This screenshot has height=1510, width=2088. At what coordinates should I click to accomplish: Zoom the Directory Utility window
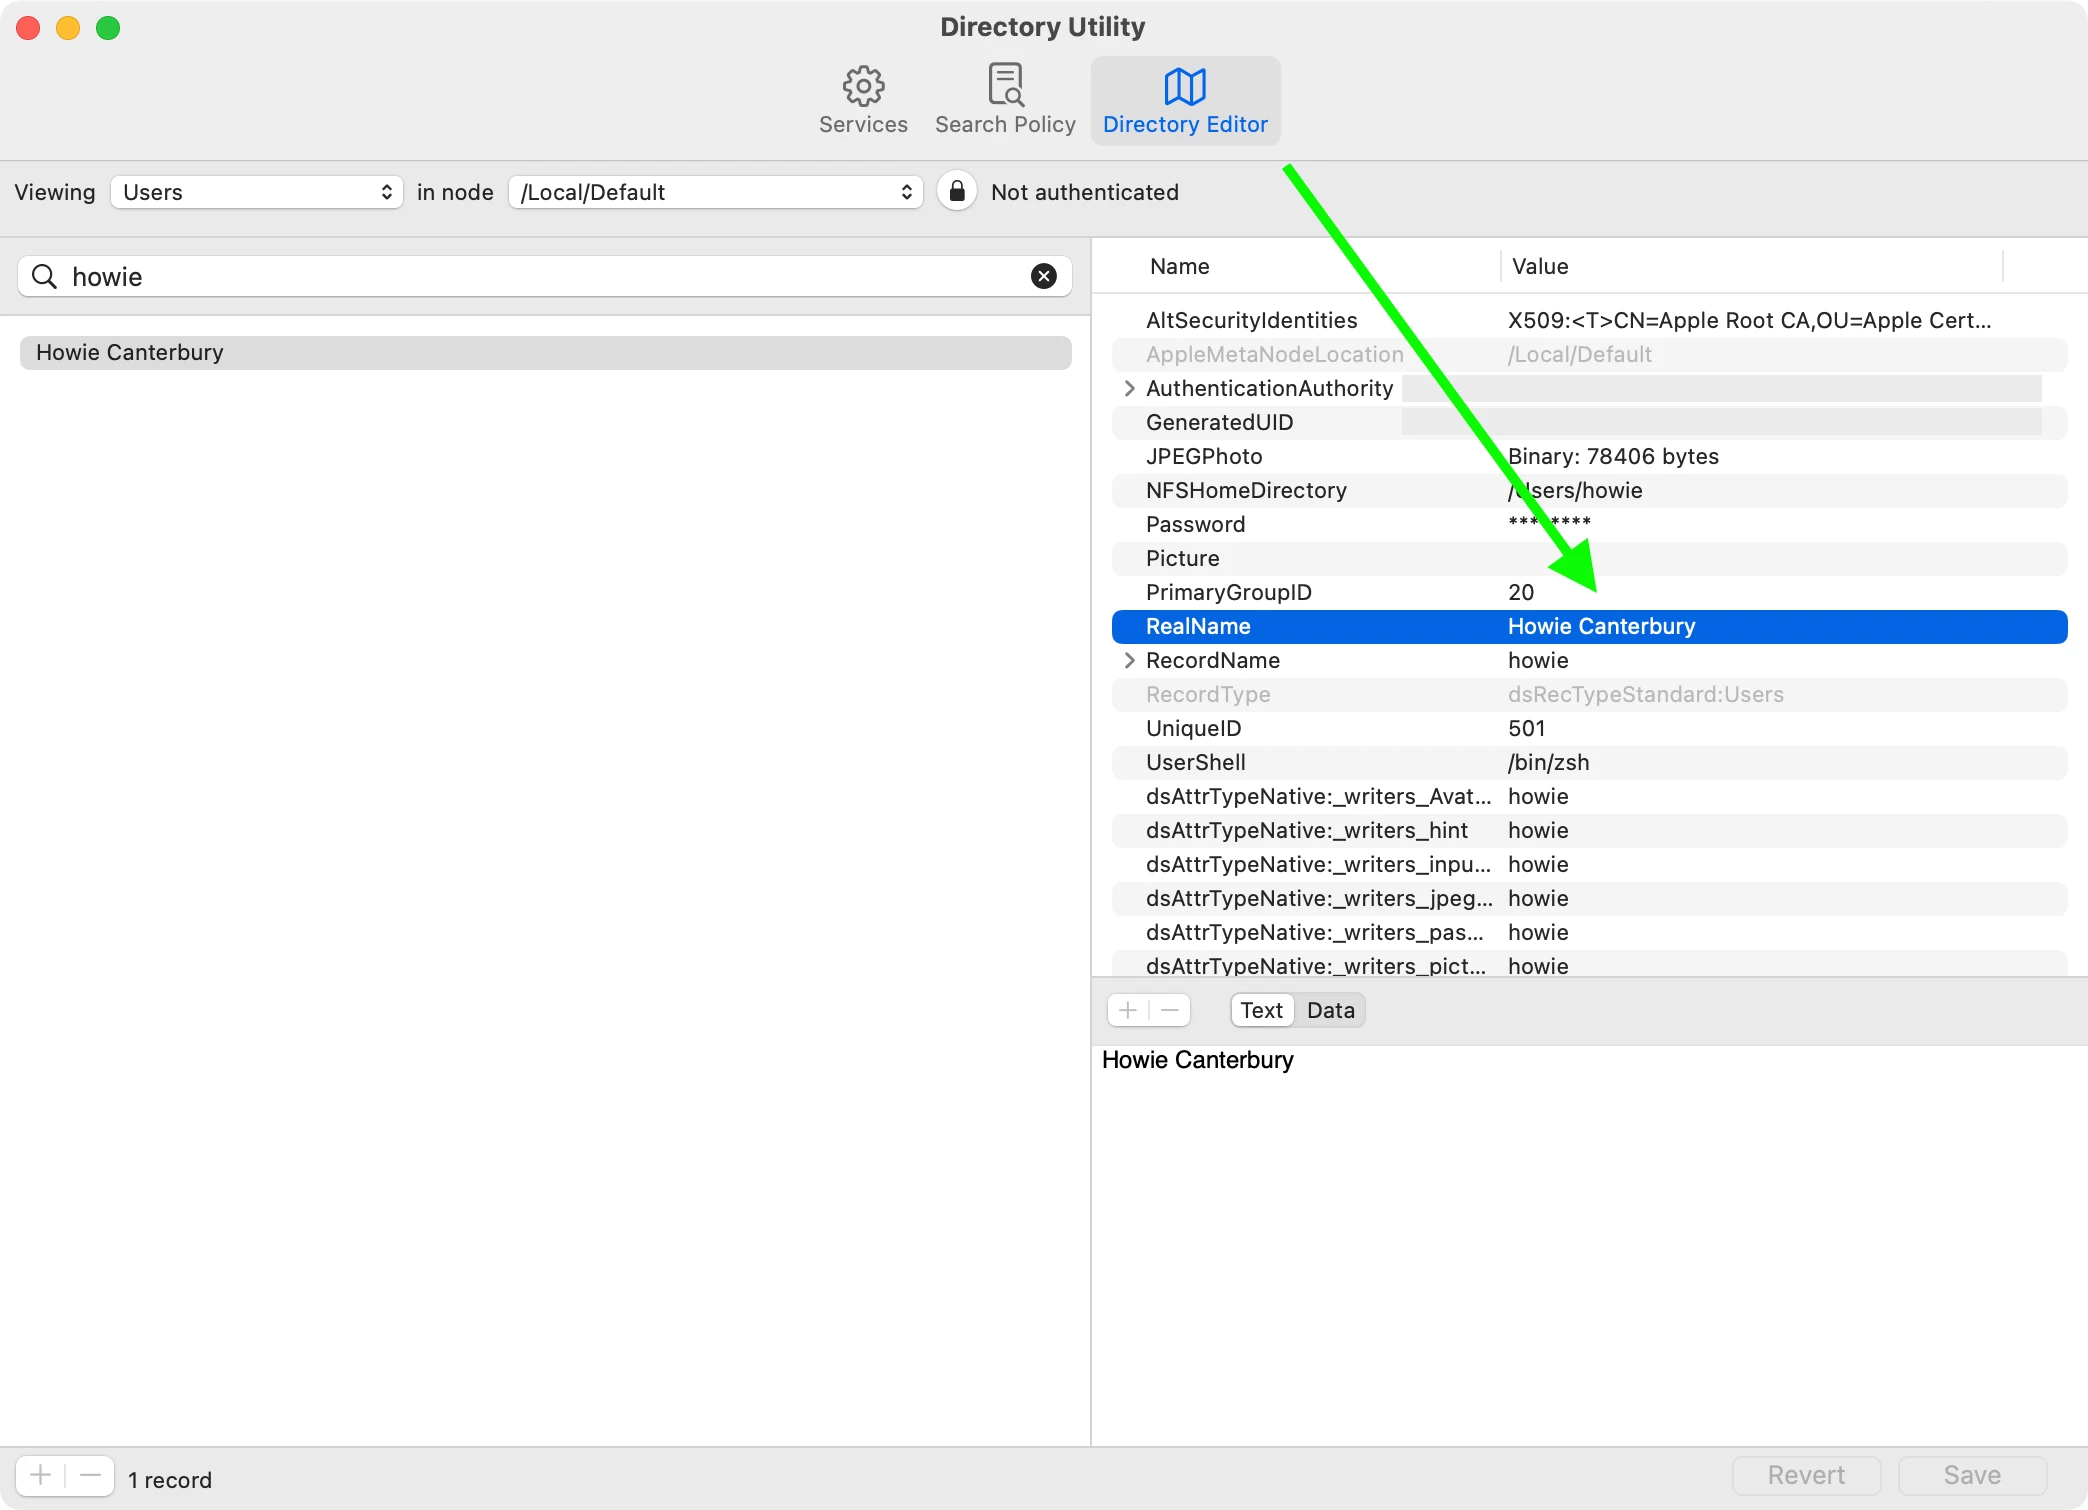pos(108,28)
